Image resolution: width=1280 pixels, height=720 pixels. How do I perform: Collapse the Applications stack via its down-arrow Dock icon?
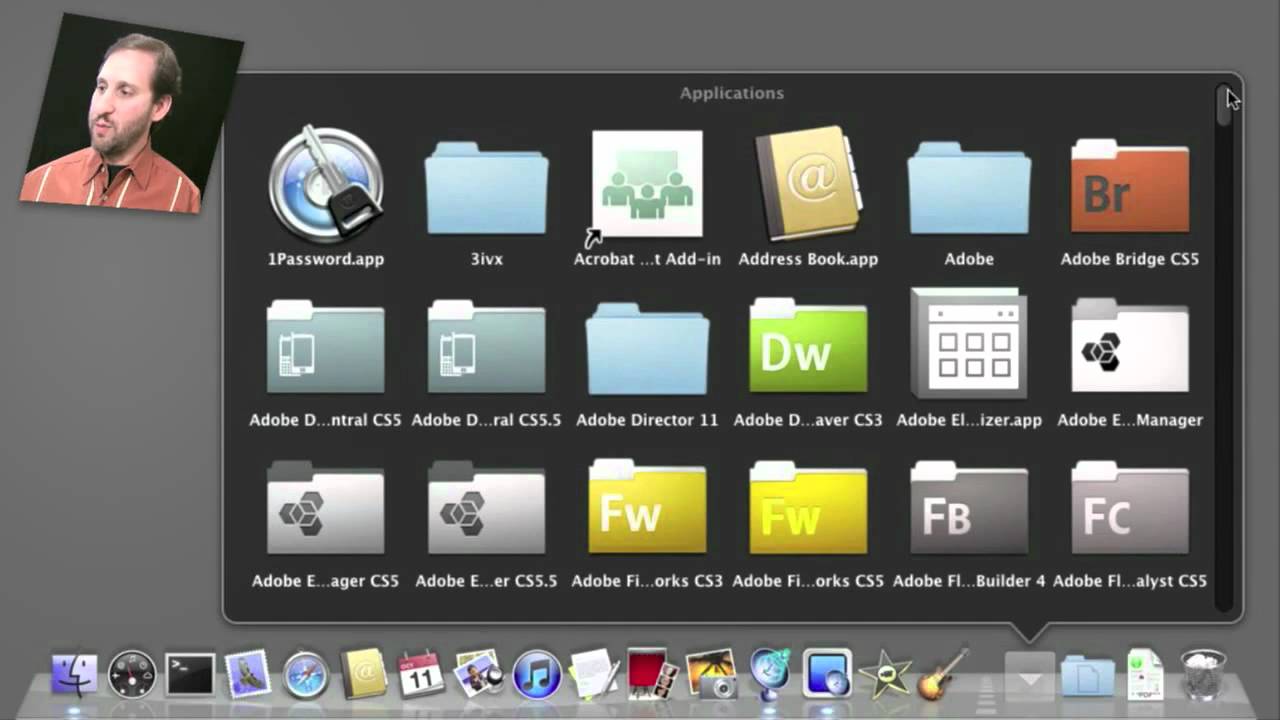pos(1030,676)
